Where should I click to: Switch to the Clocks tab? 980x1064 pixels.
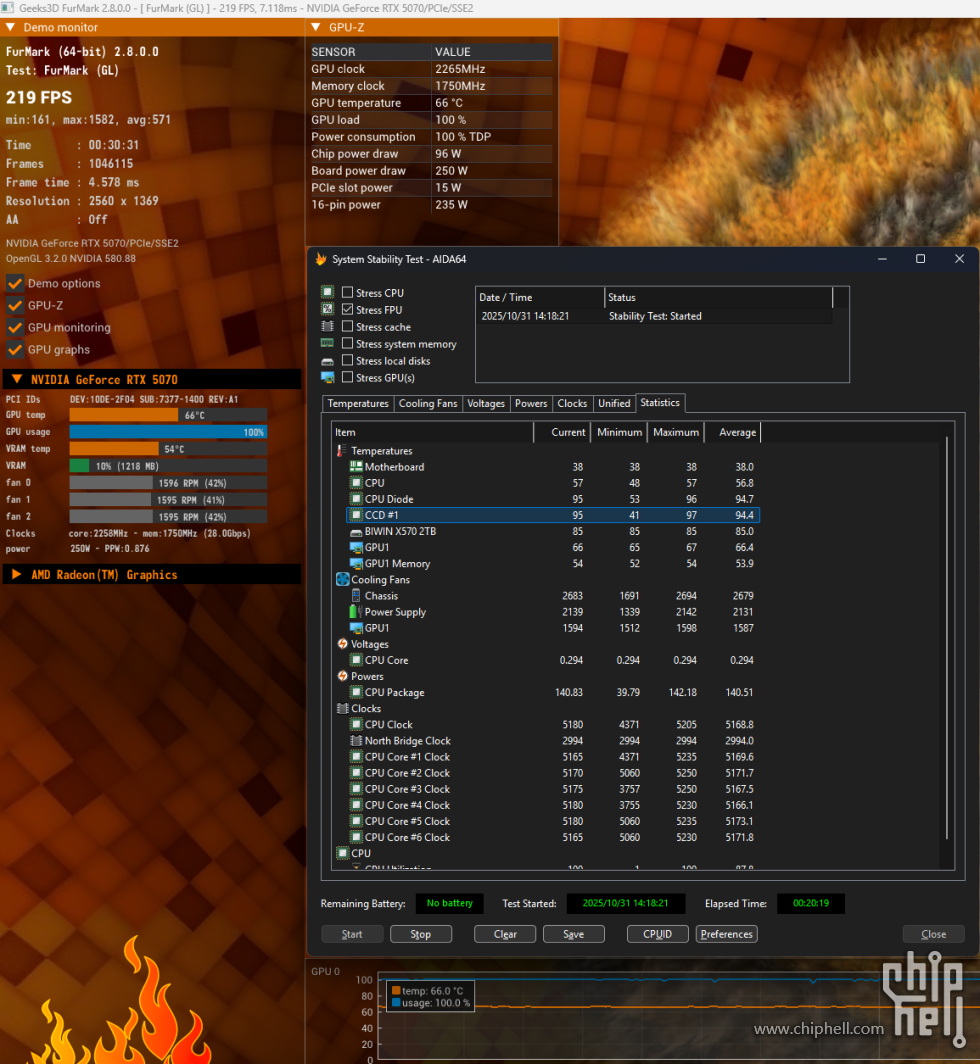click(x=572, y=403)
